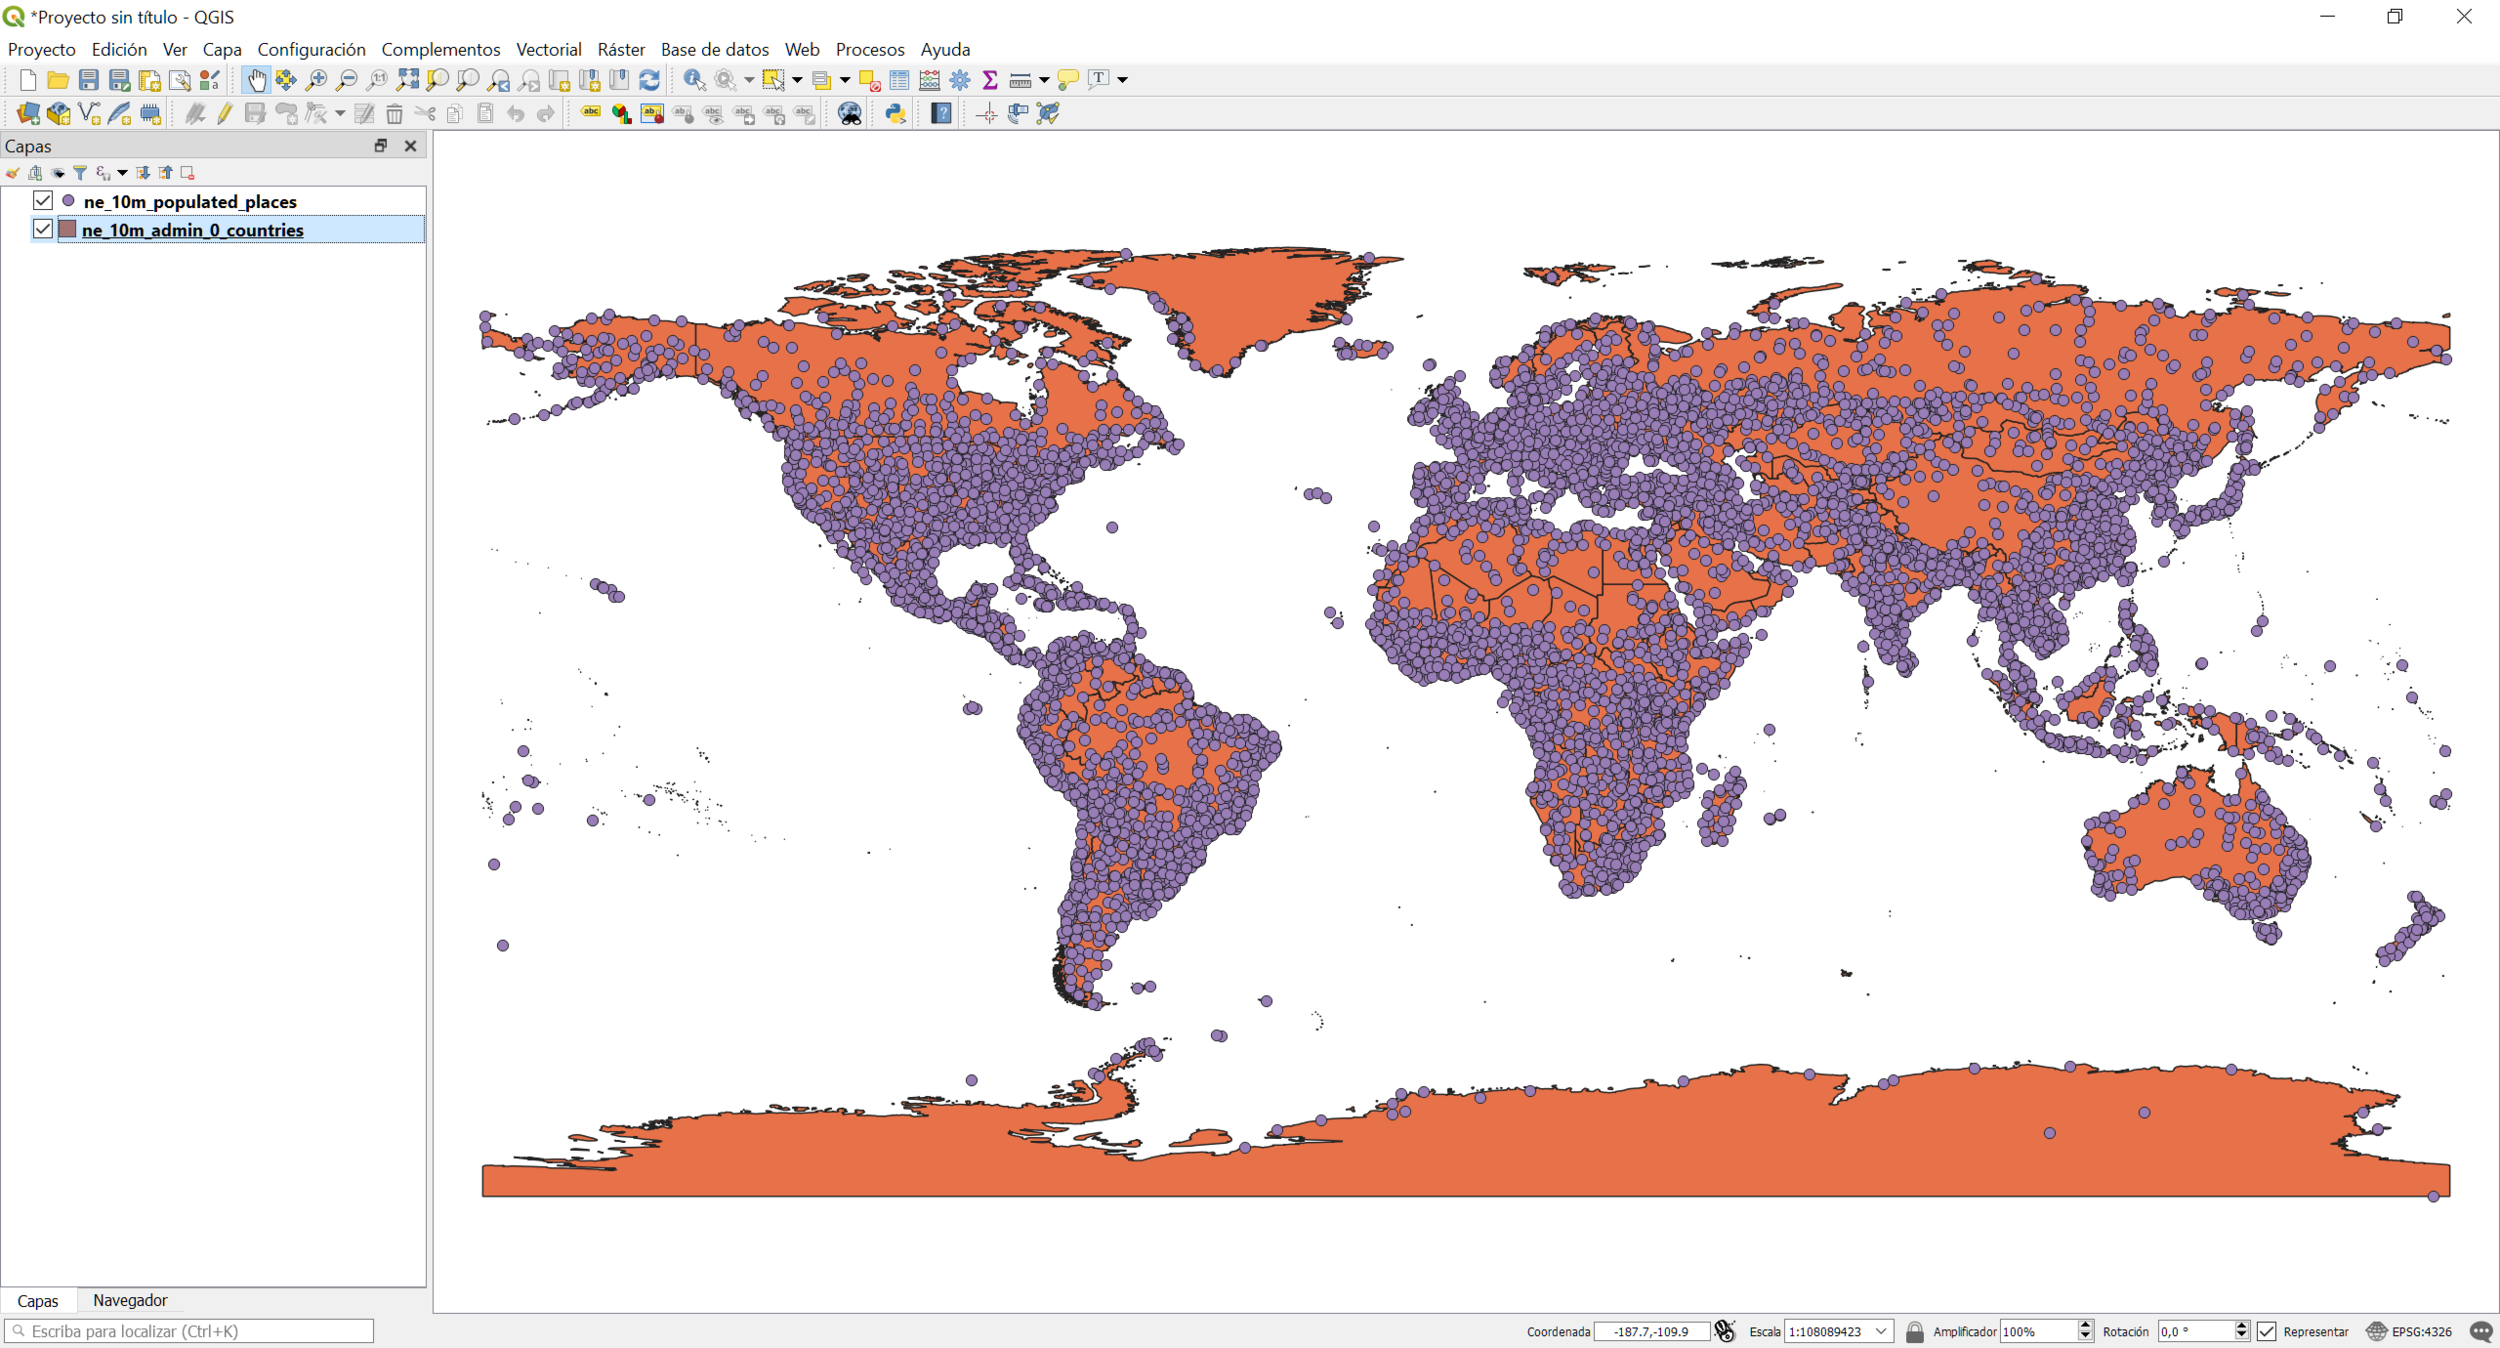This screenshot has width=2500, height=1348.
Task: Click the EPSG:4326 CRS button
Action: click(2410, 1331)
